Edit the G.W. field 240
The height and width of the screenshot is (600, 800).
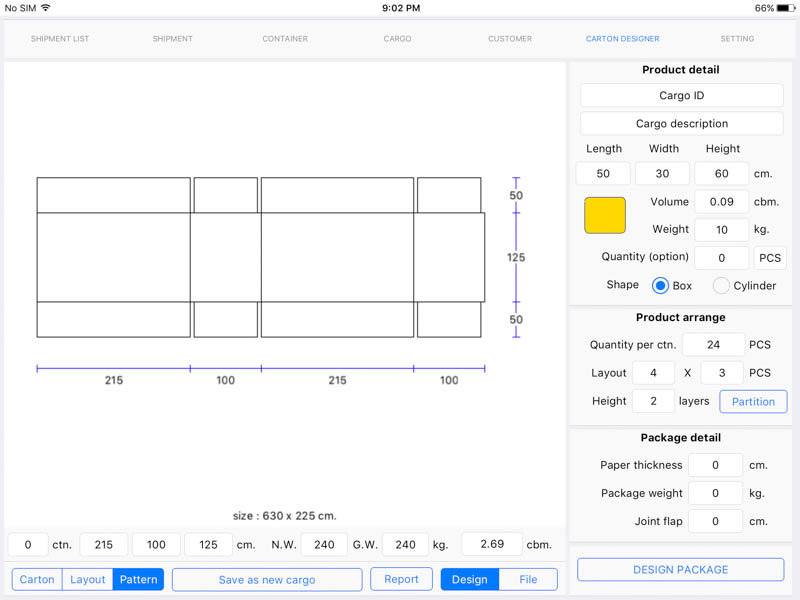pos(405,544)
